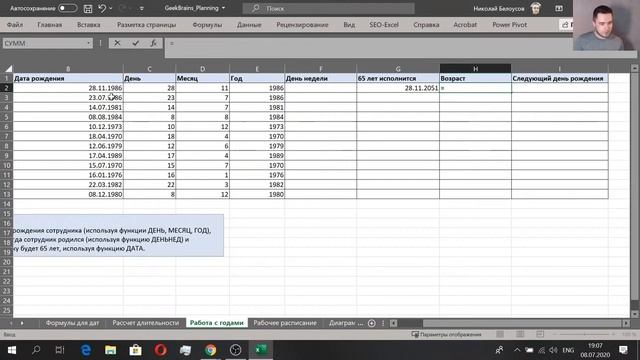Open ribbon display options icon
The width and height of the screenshot is (640, 360).
coord(559,8)
